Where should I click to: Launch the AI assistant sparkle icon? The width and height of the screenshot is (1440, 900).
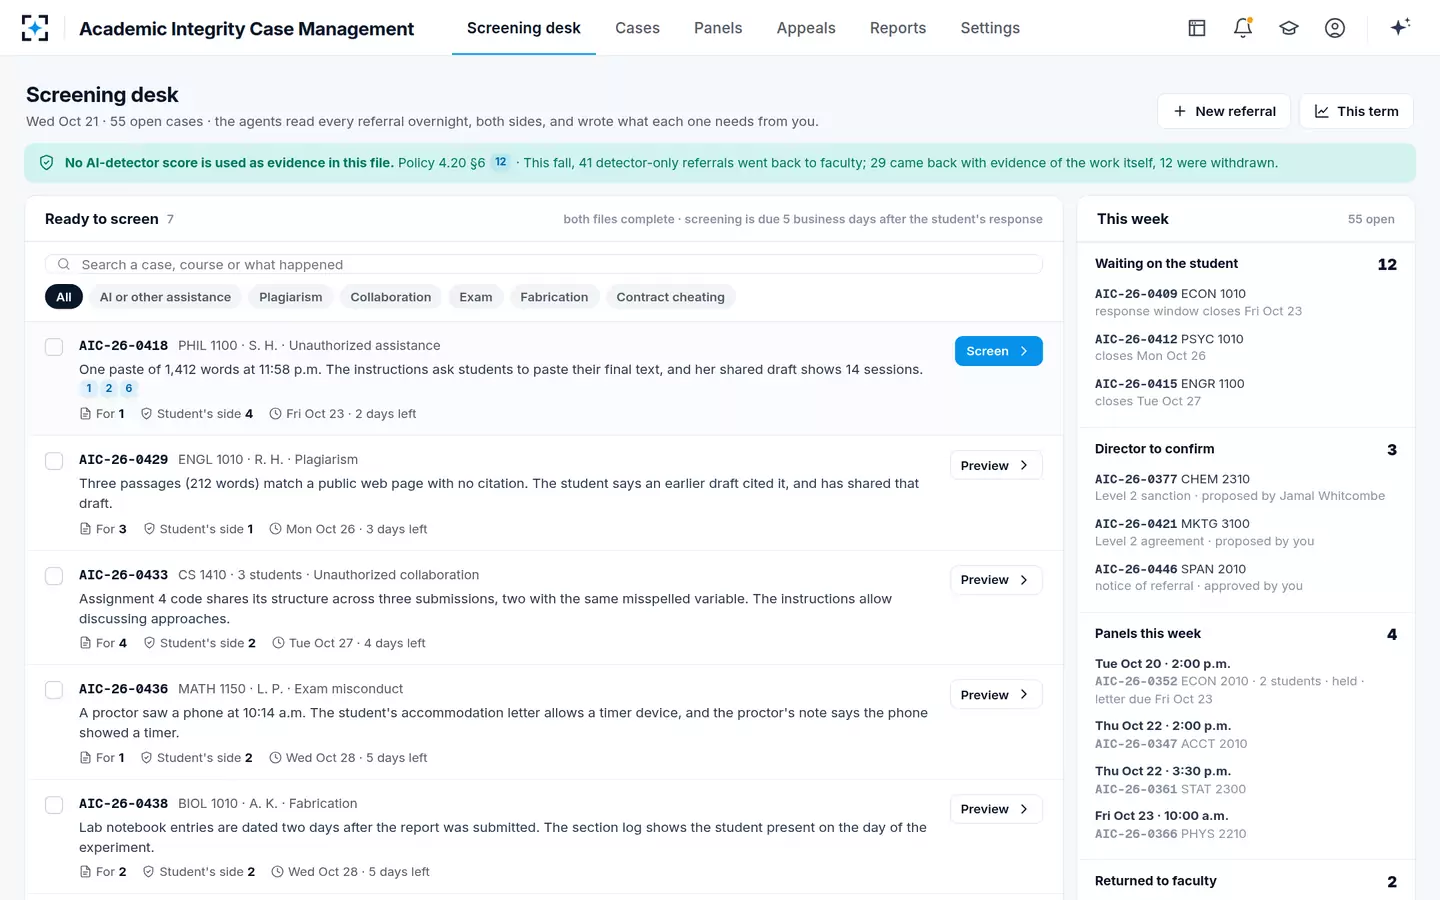click(x=1400, y=27)
